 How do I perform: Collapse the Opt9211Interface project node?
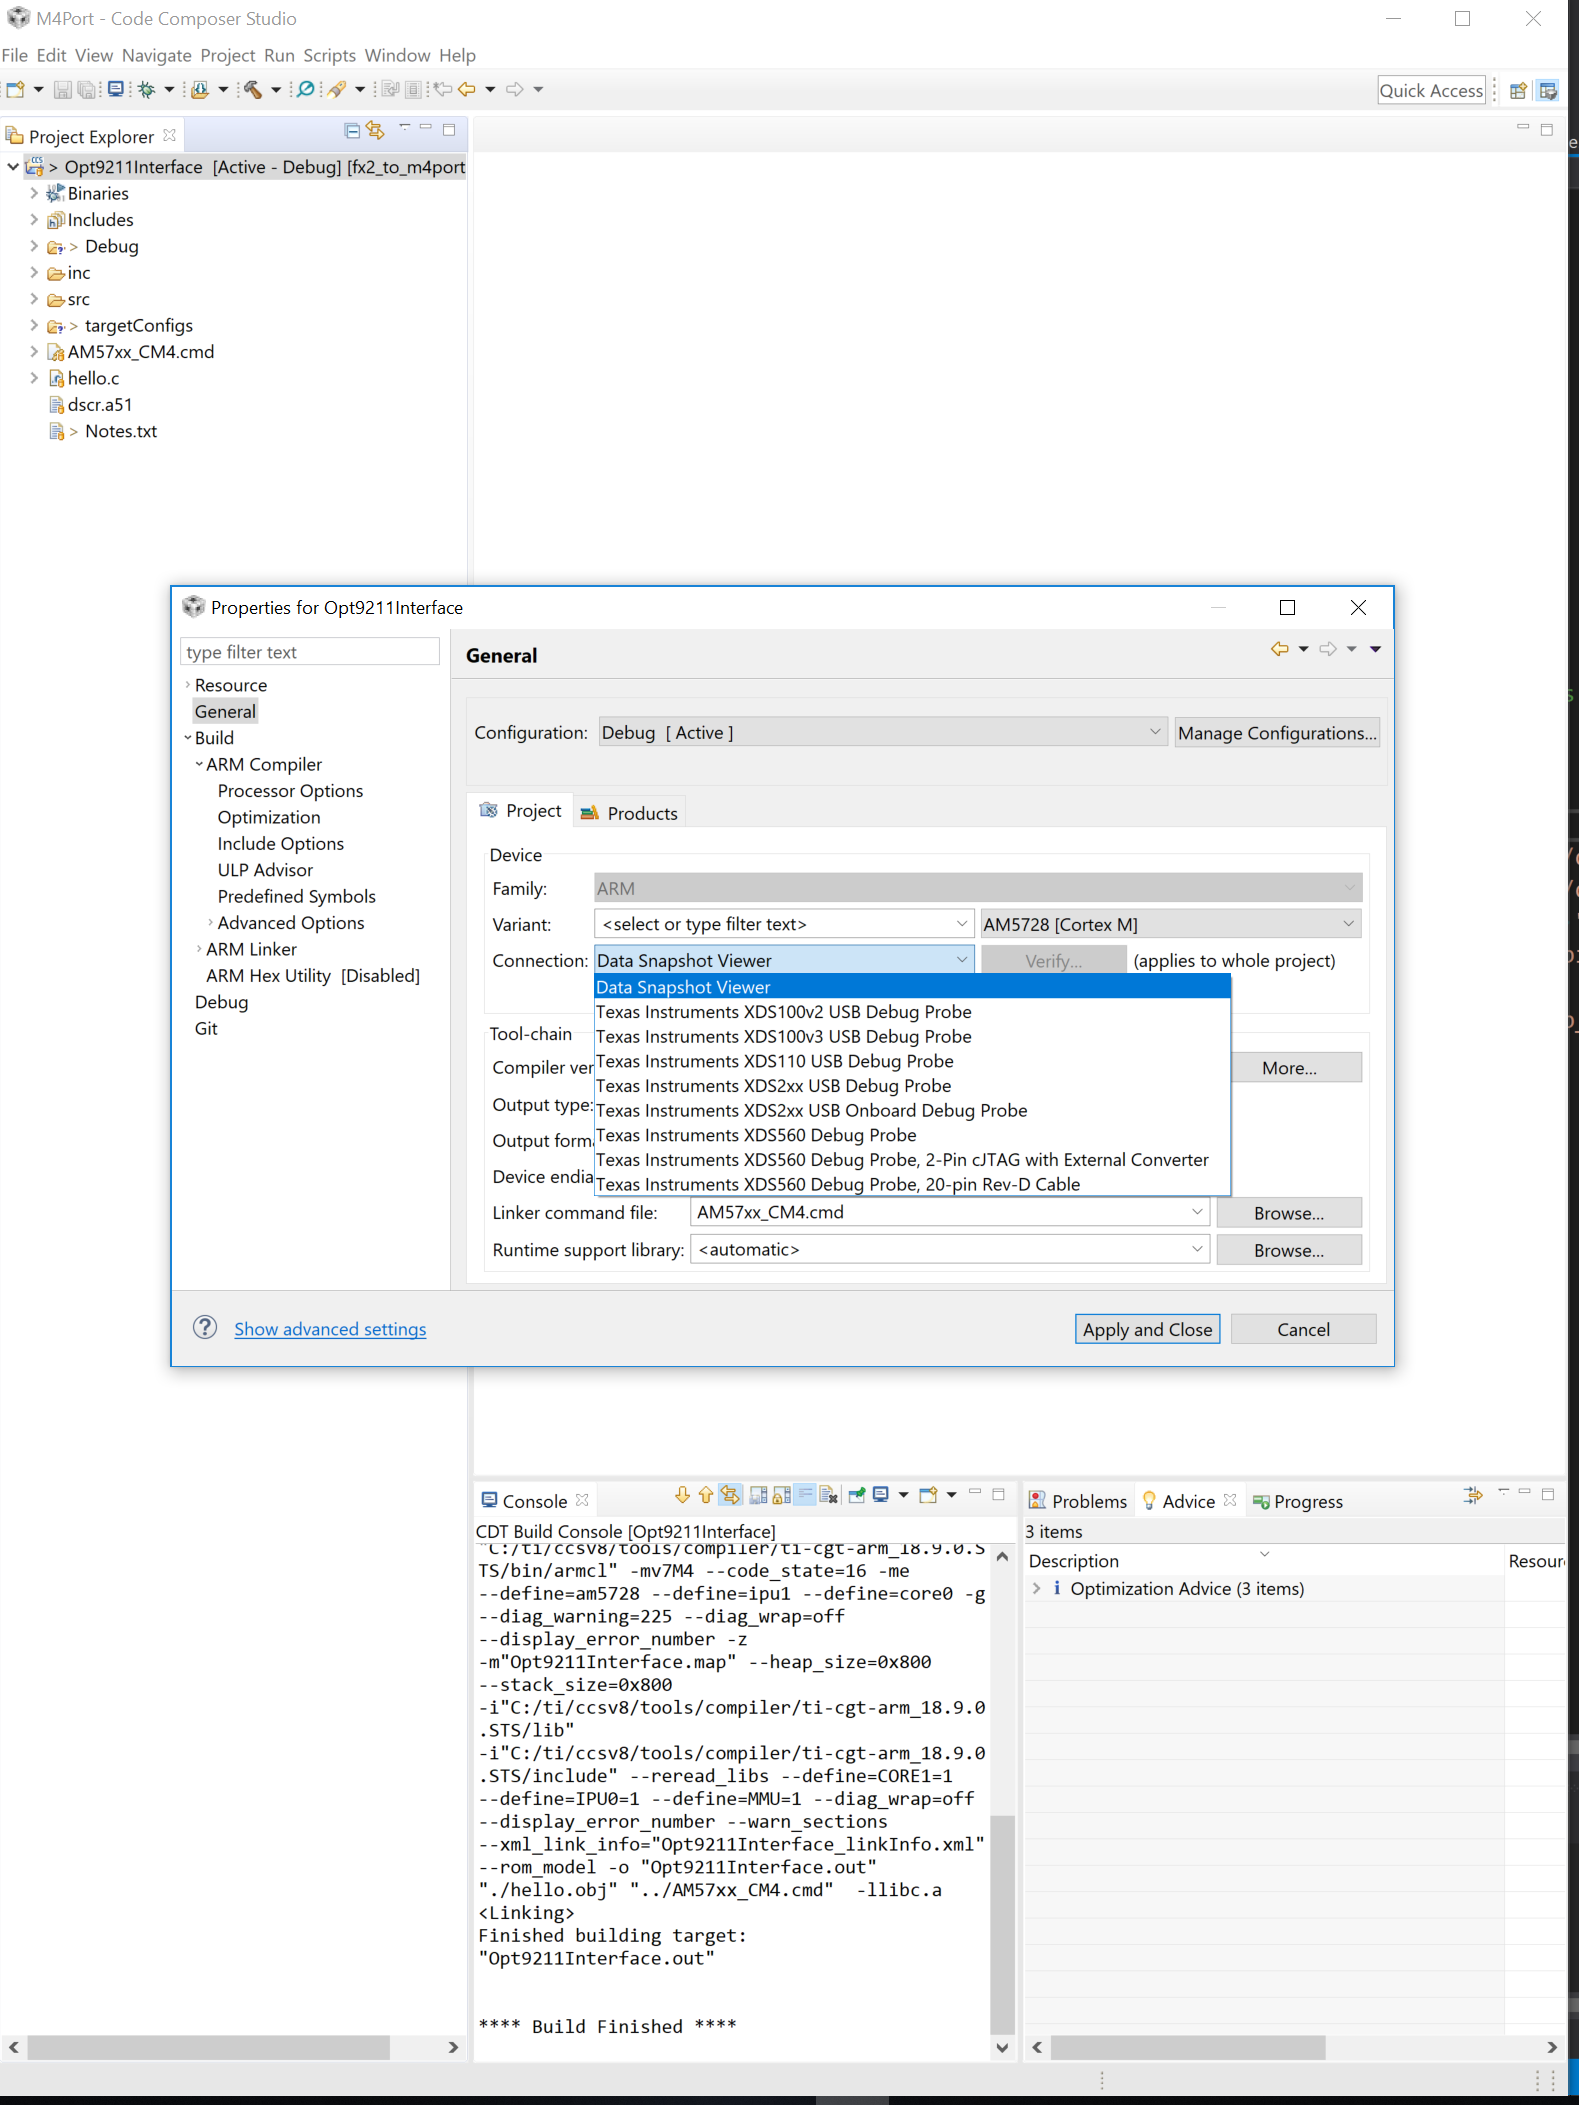tap(12, 167)
